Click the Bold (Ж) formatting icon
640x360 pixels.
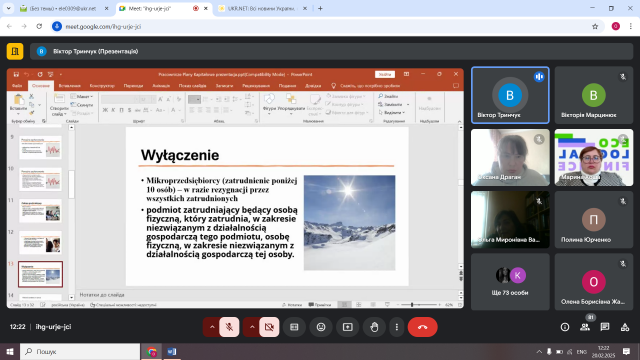click(105, 110)
